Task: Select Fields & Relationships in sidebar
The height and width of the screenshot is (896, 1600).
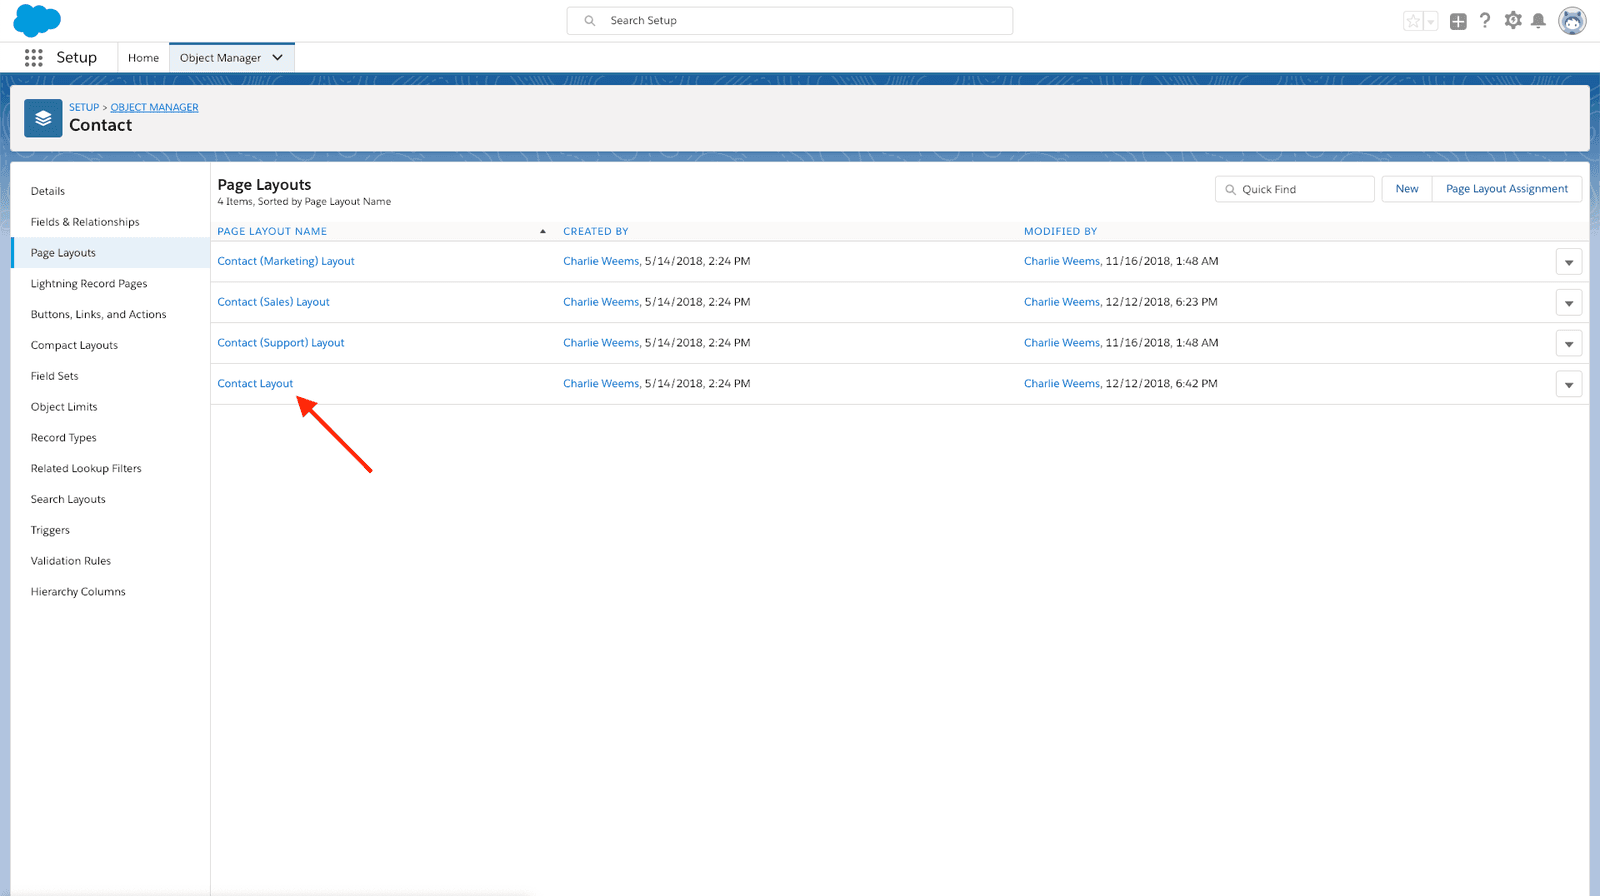Action: pyautogui.click(x=85, y=222)
